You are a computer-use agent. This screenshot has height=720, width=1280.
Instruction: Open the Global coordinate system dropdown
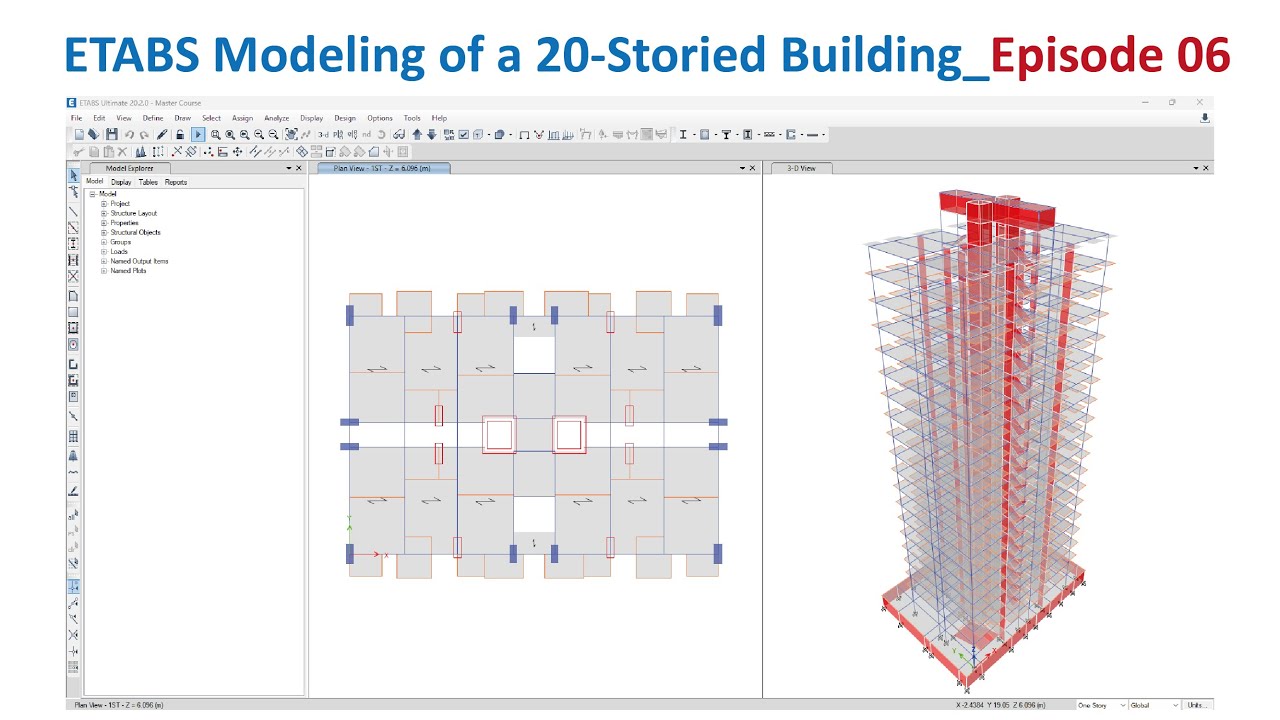coord(1154,705)
